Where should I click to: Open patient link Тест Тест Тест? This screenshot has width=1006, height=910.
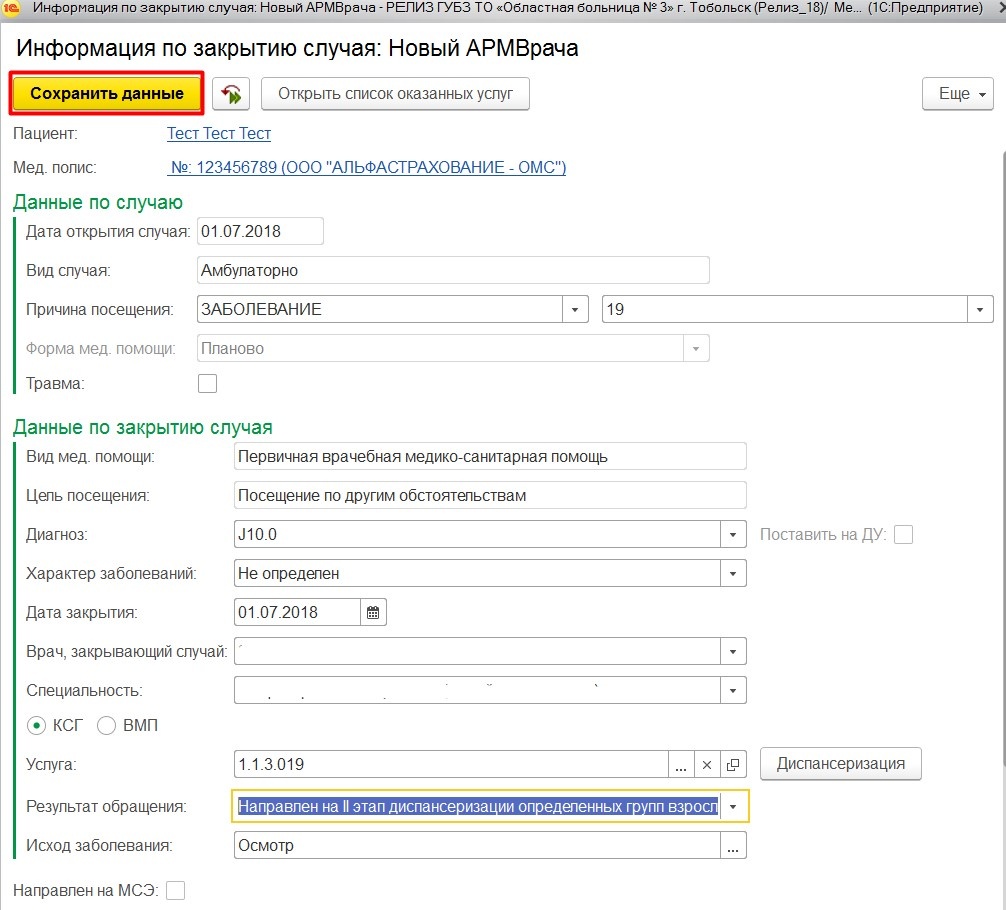[x=219, y=133]
